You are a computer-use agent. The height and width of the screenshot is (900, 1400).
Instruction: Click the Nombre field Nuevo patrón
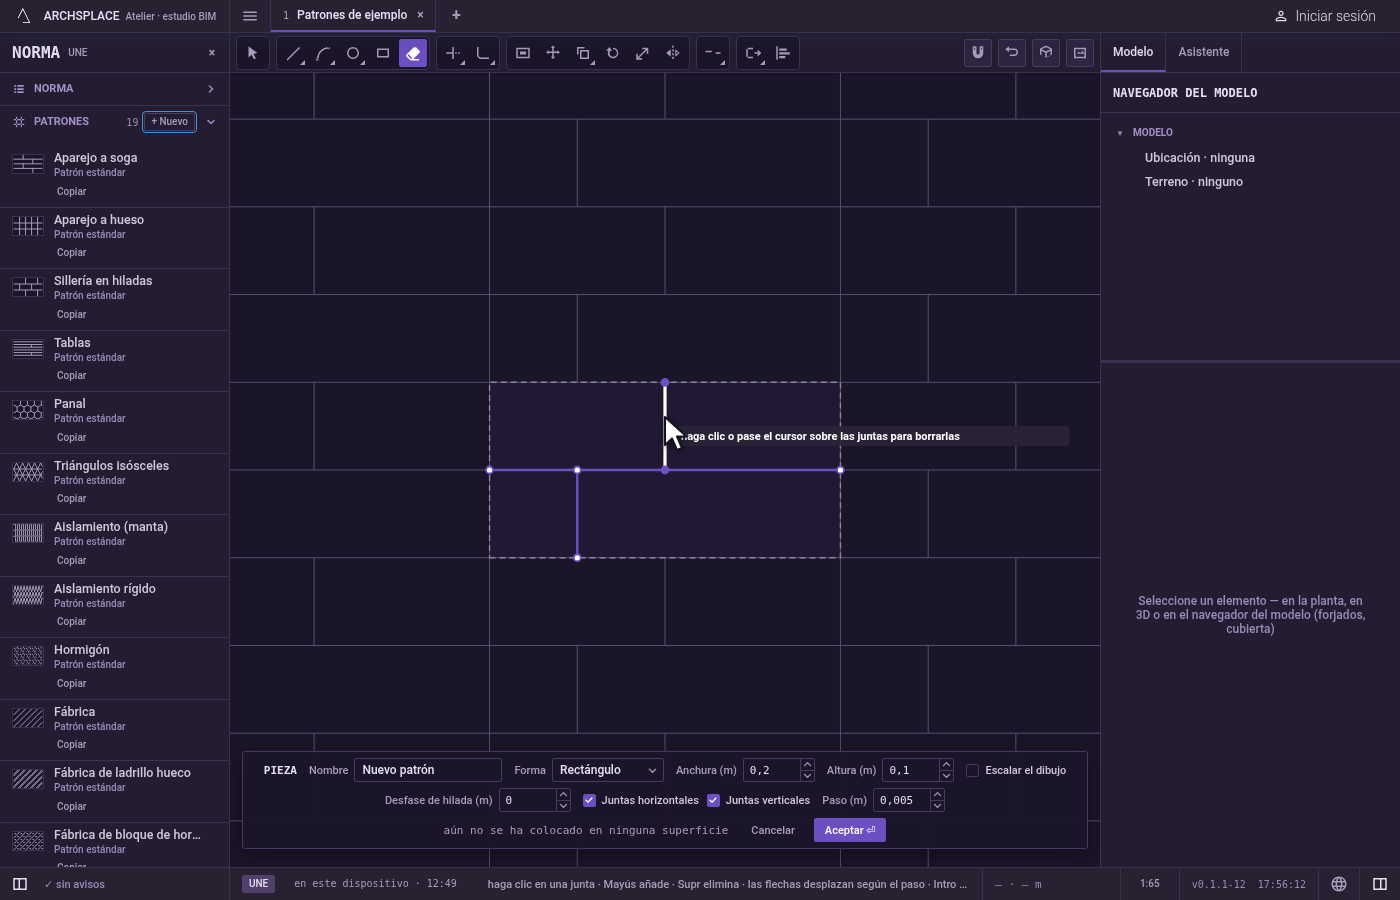click(428, 770)
